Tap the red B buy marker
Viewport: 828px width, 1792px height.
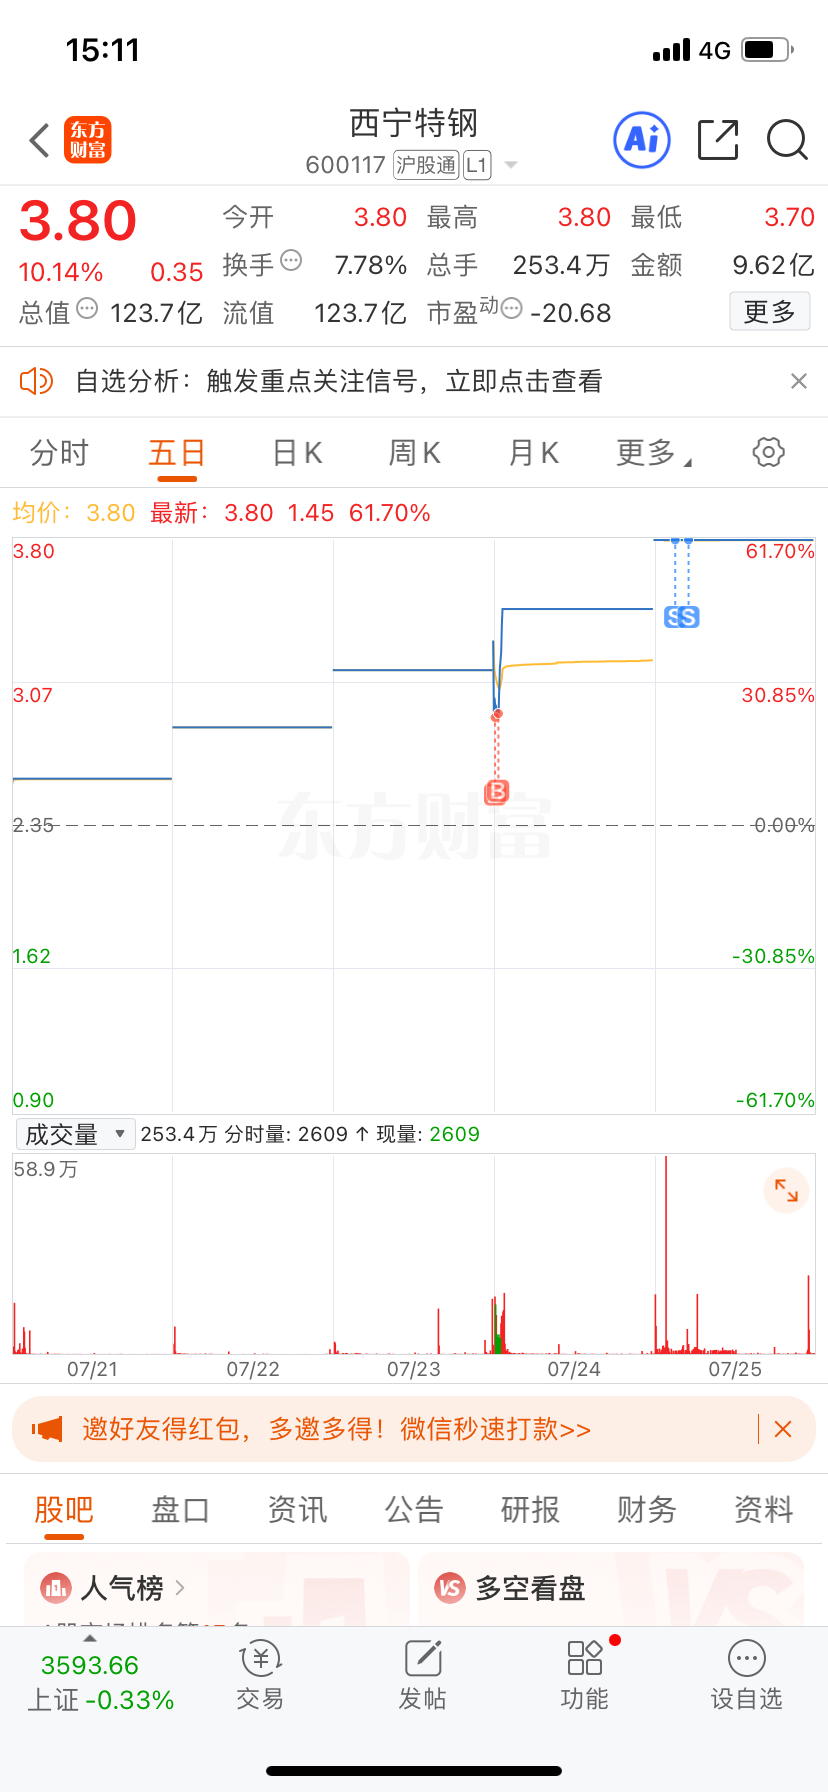coord(497,792)
